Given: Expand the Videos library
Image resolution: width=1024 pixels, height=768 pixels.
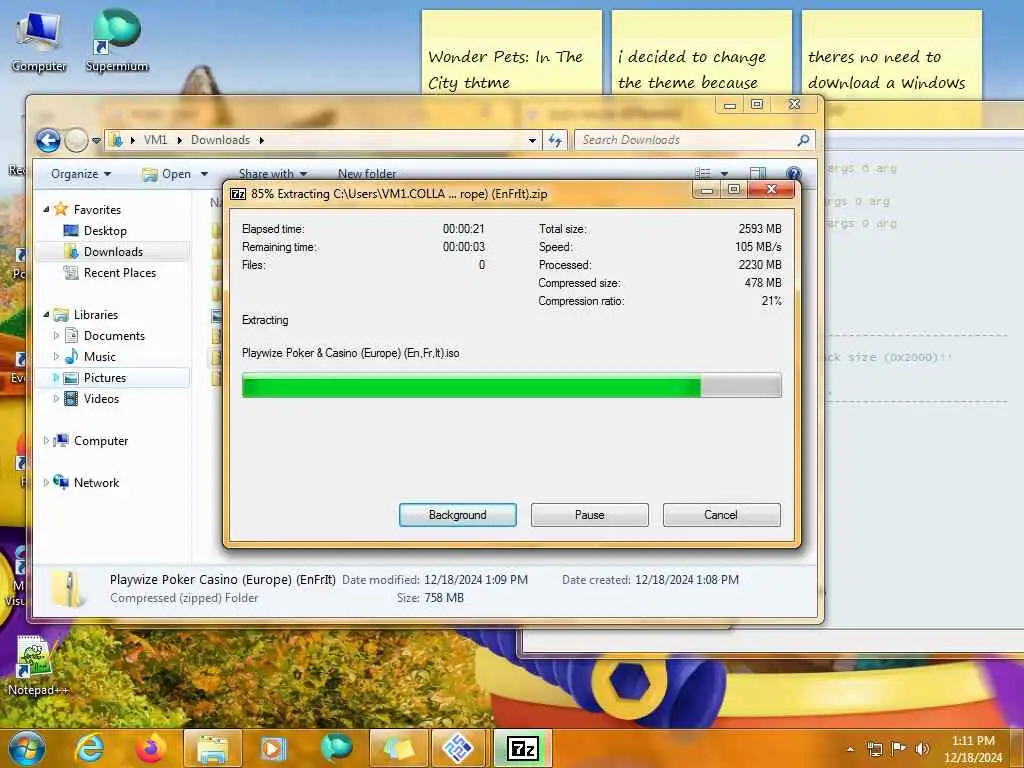Looking at the screenshot, I should tap(56, 398).
